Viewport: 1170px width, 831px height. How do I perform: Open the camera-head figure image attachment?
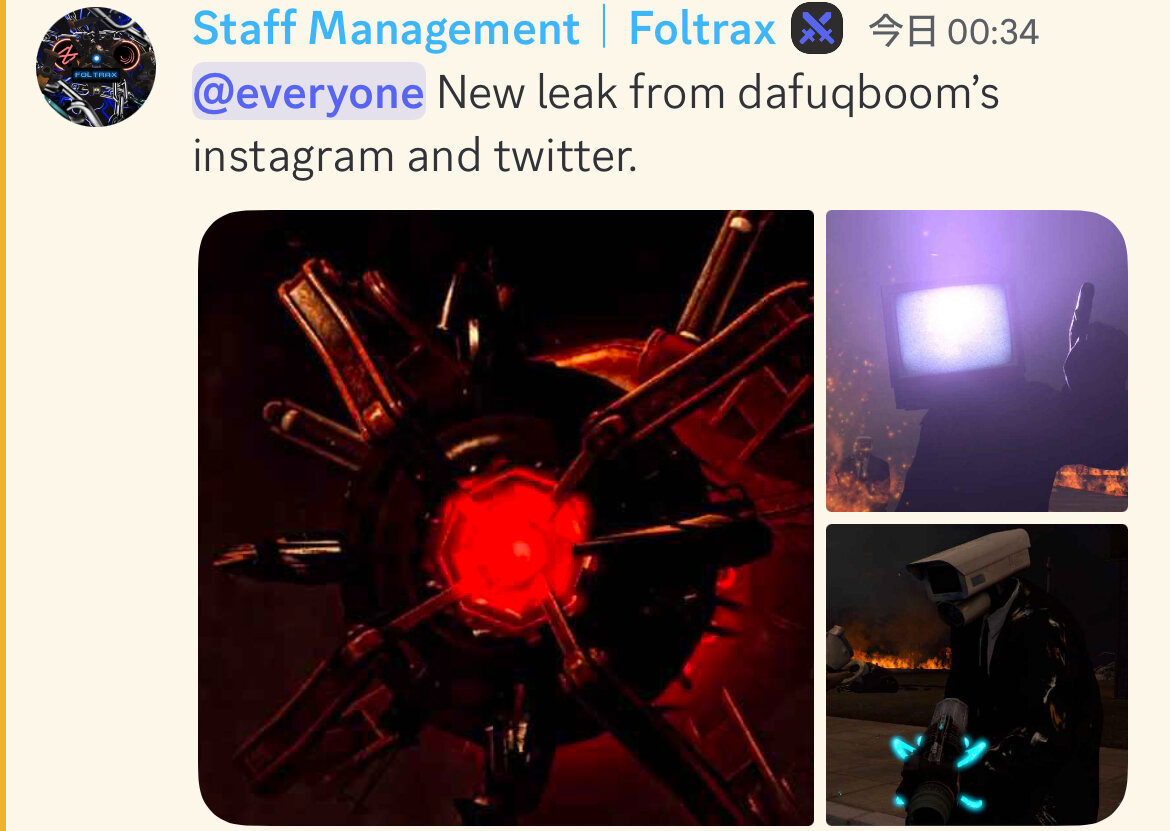pos(977,675)
